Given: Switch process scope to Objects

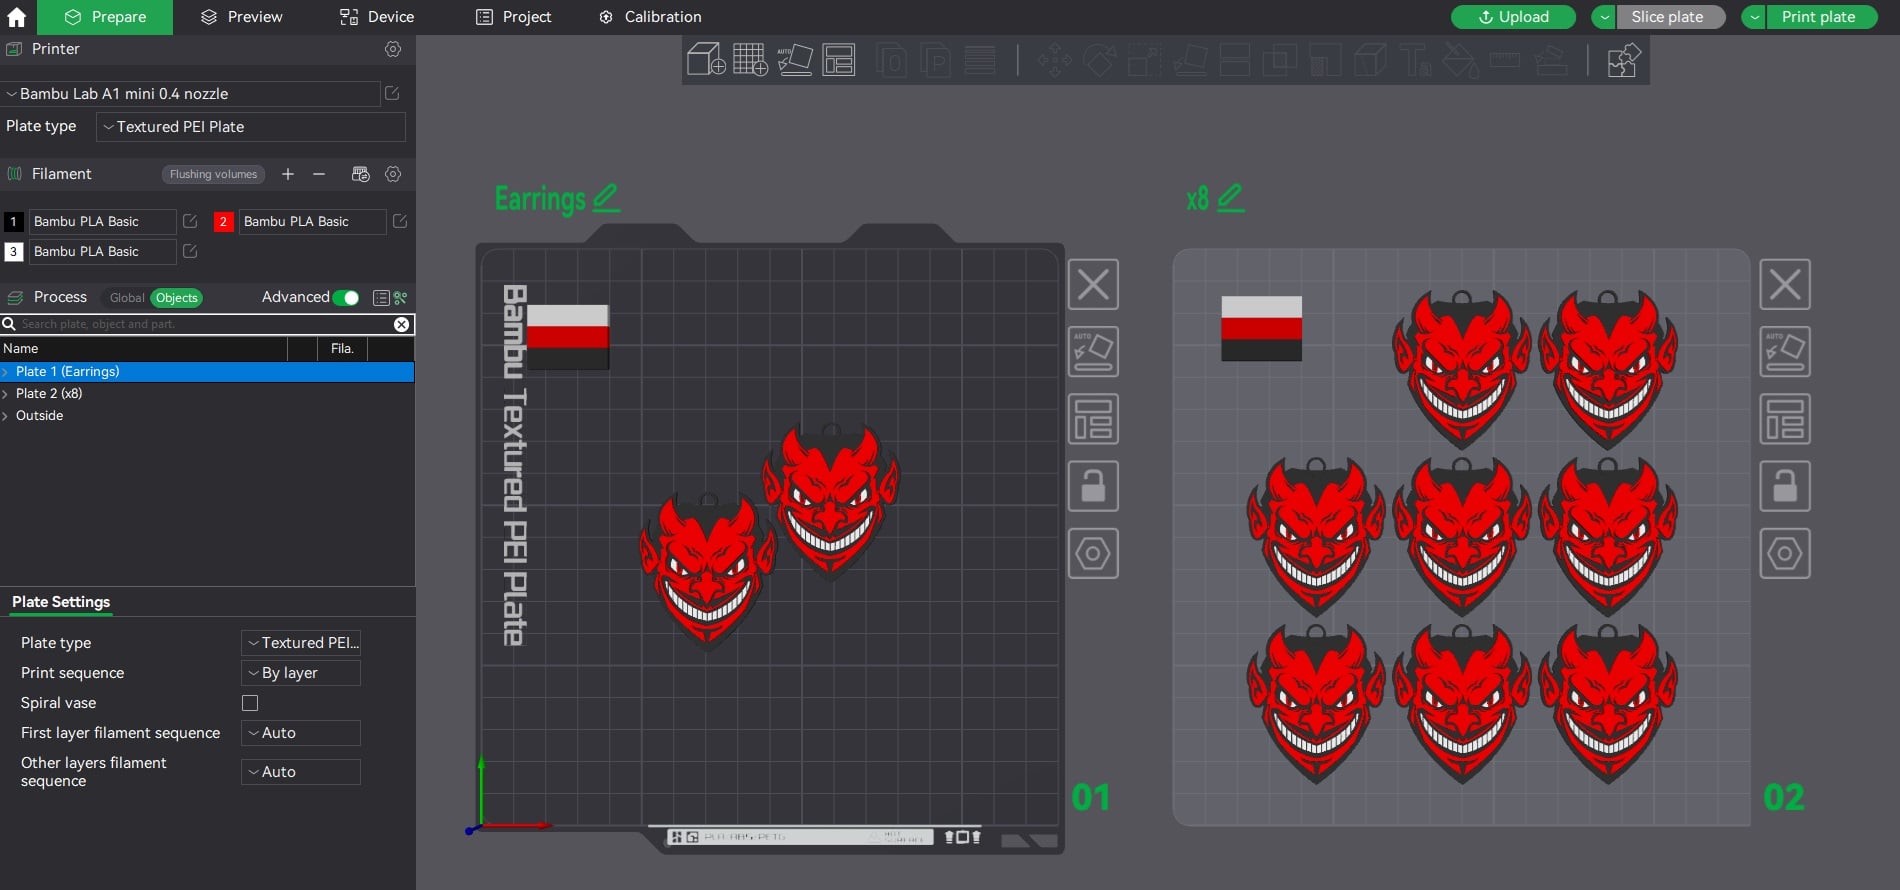Looking at the screenshot, I should pos(176,298).
